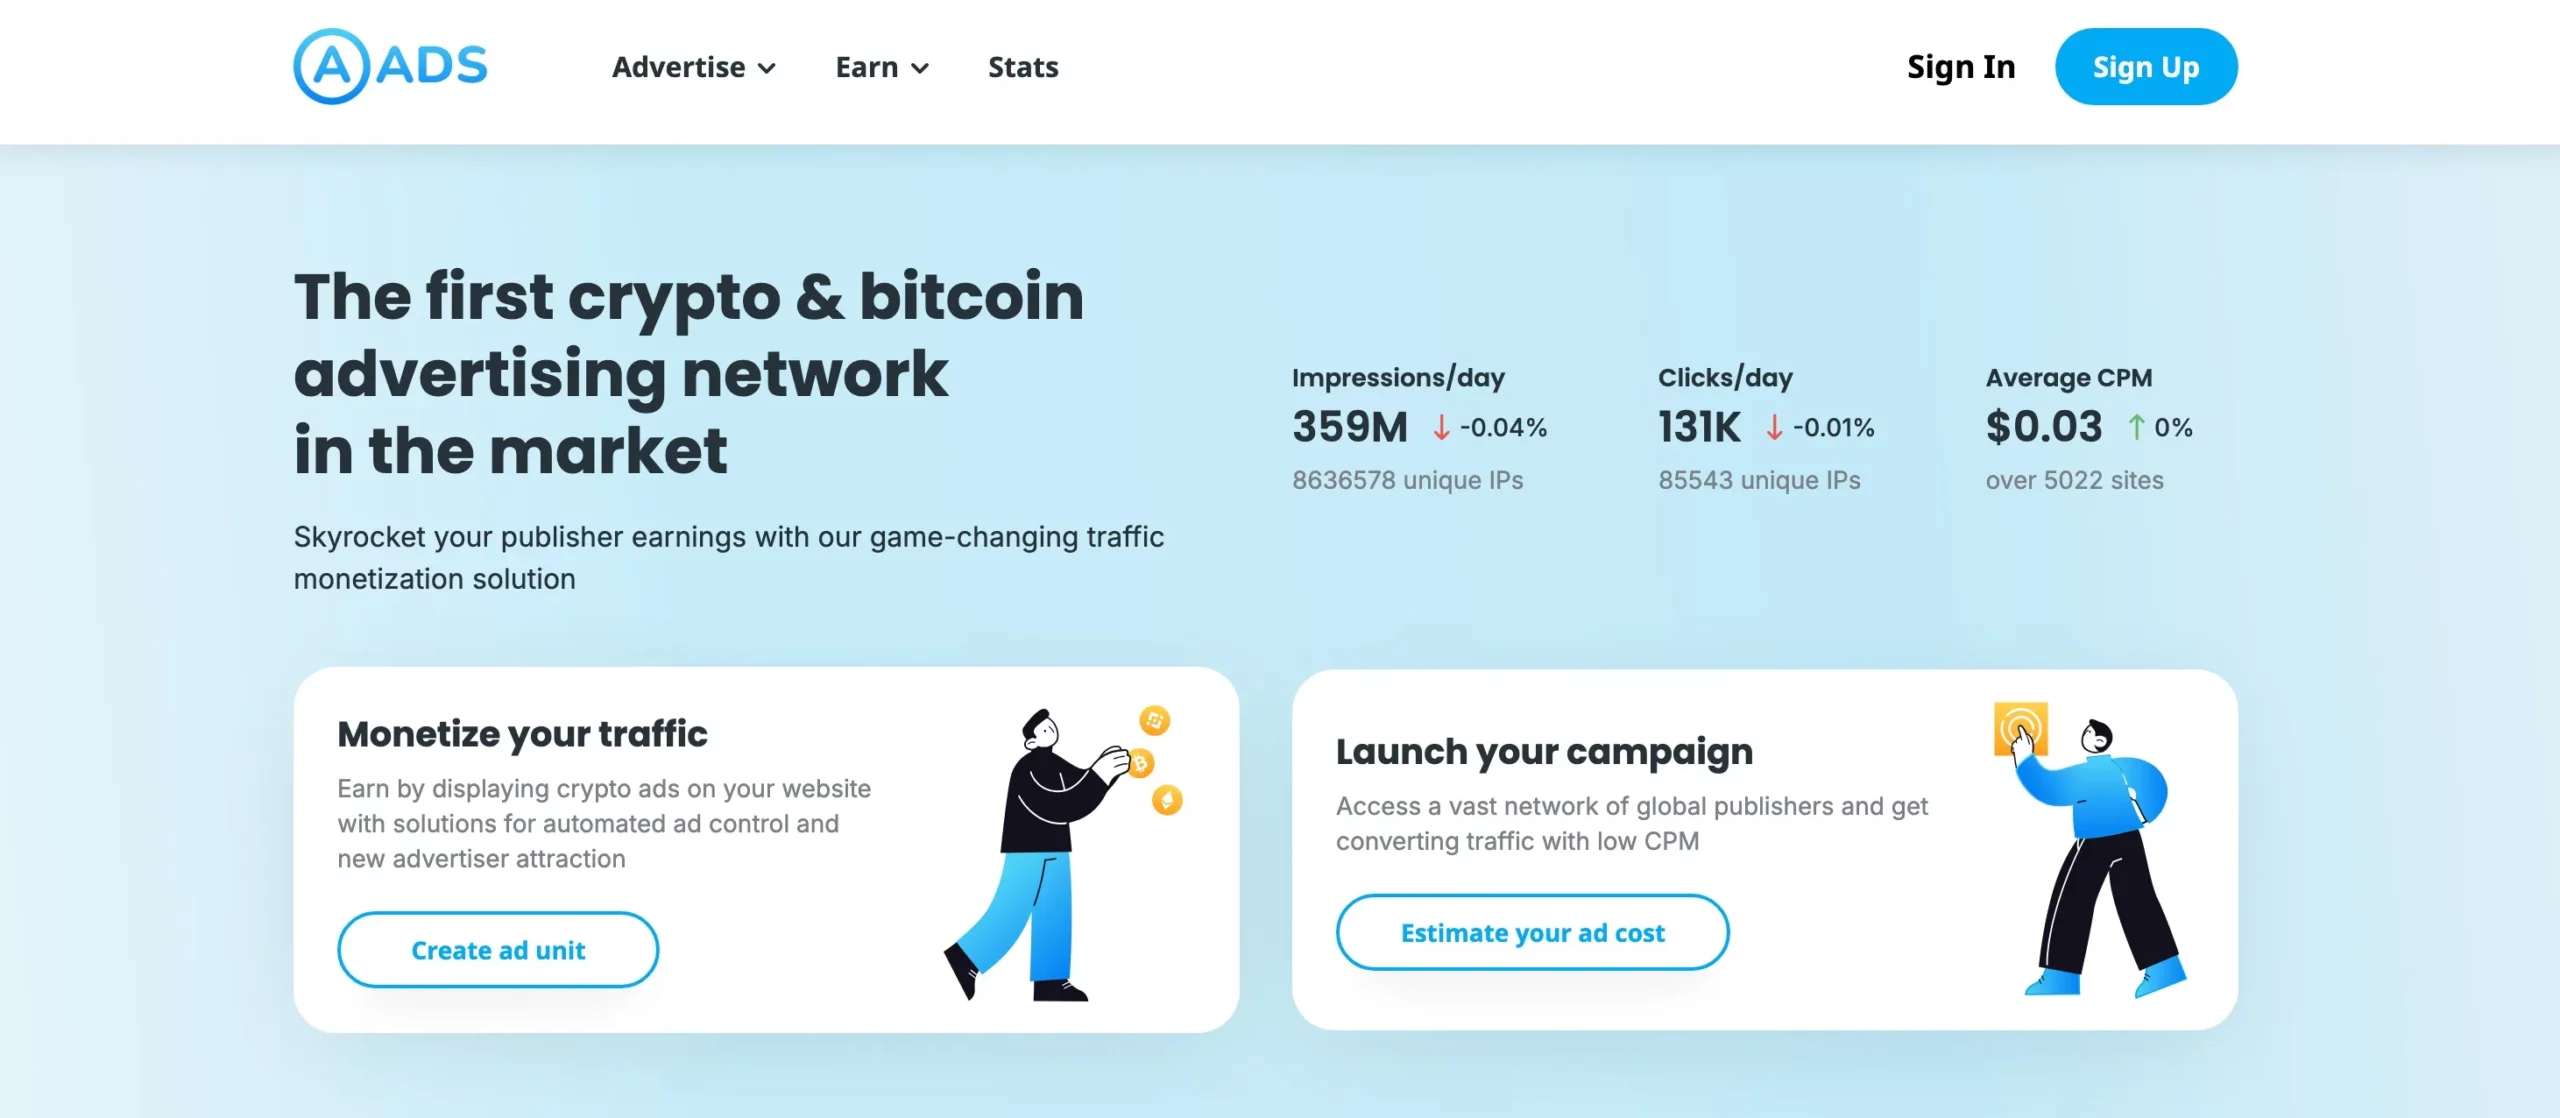The width and height of the screenshot is (2560, 1118).
Task: Click the Sign In link
Action: [x=1961, y=67]
